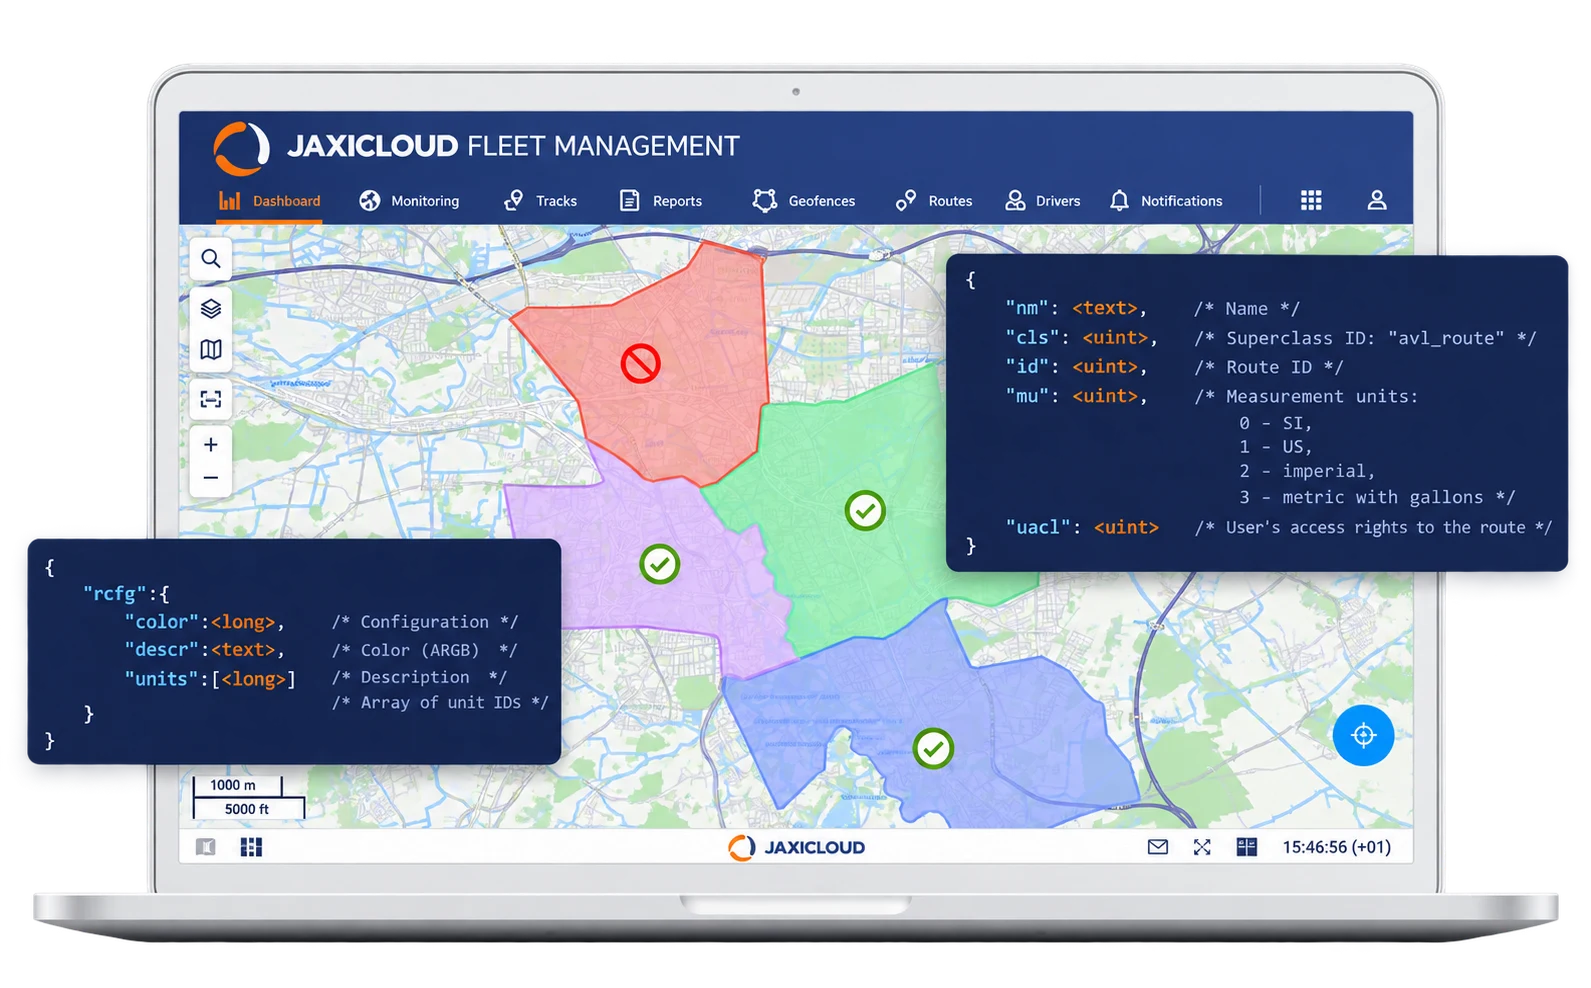Open the Tracks tab
Screen dimensions: 1591x988
click(540, 201)
